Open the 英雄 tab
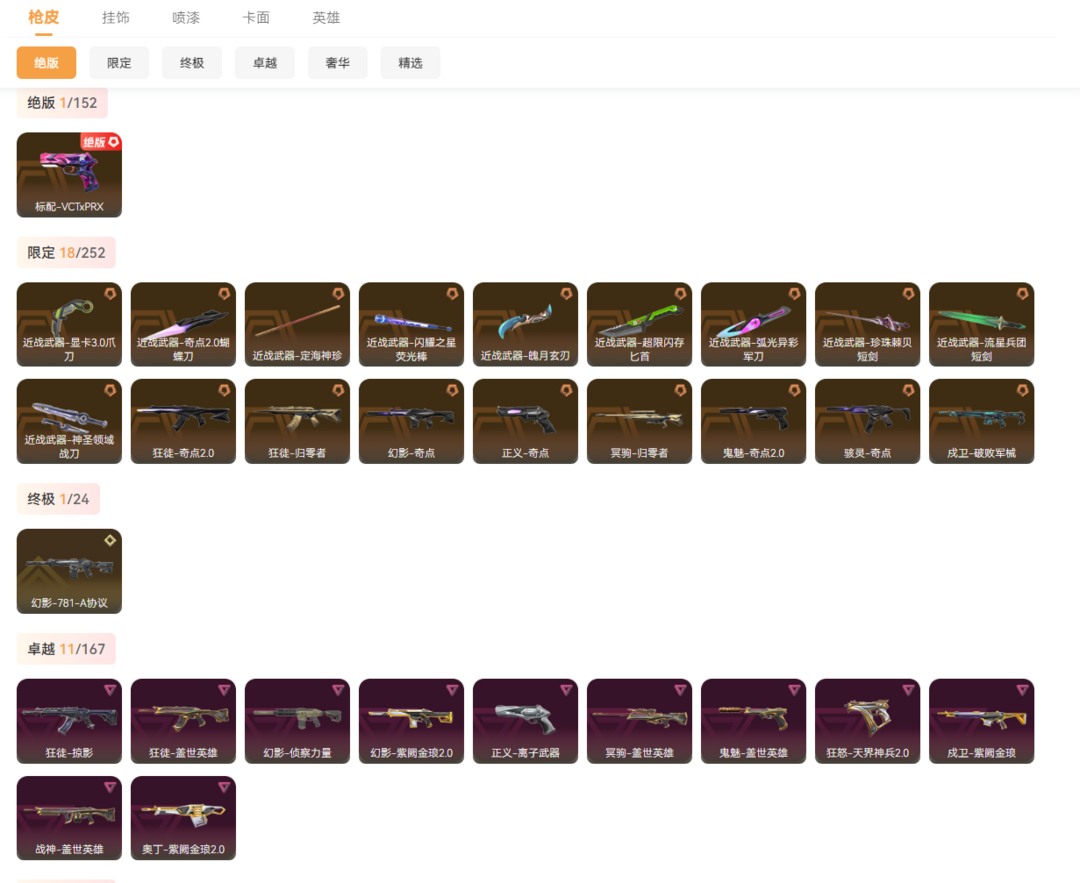Viewport: 1080px width, 883px height. pyautogui.click(x=326, y=18)
